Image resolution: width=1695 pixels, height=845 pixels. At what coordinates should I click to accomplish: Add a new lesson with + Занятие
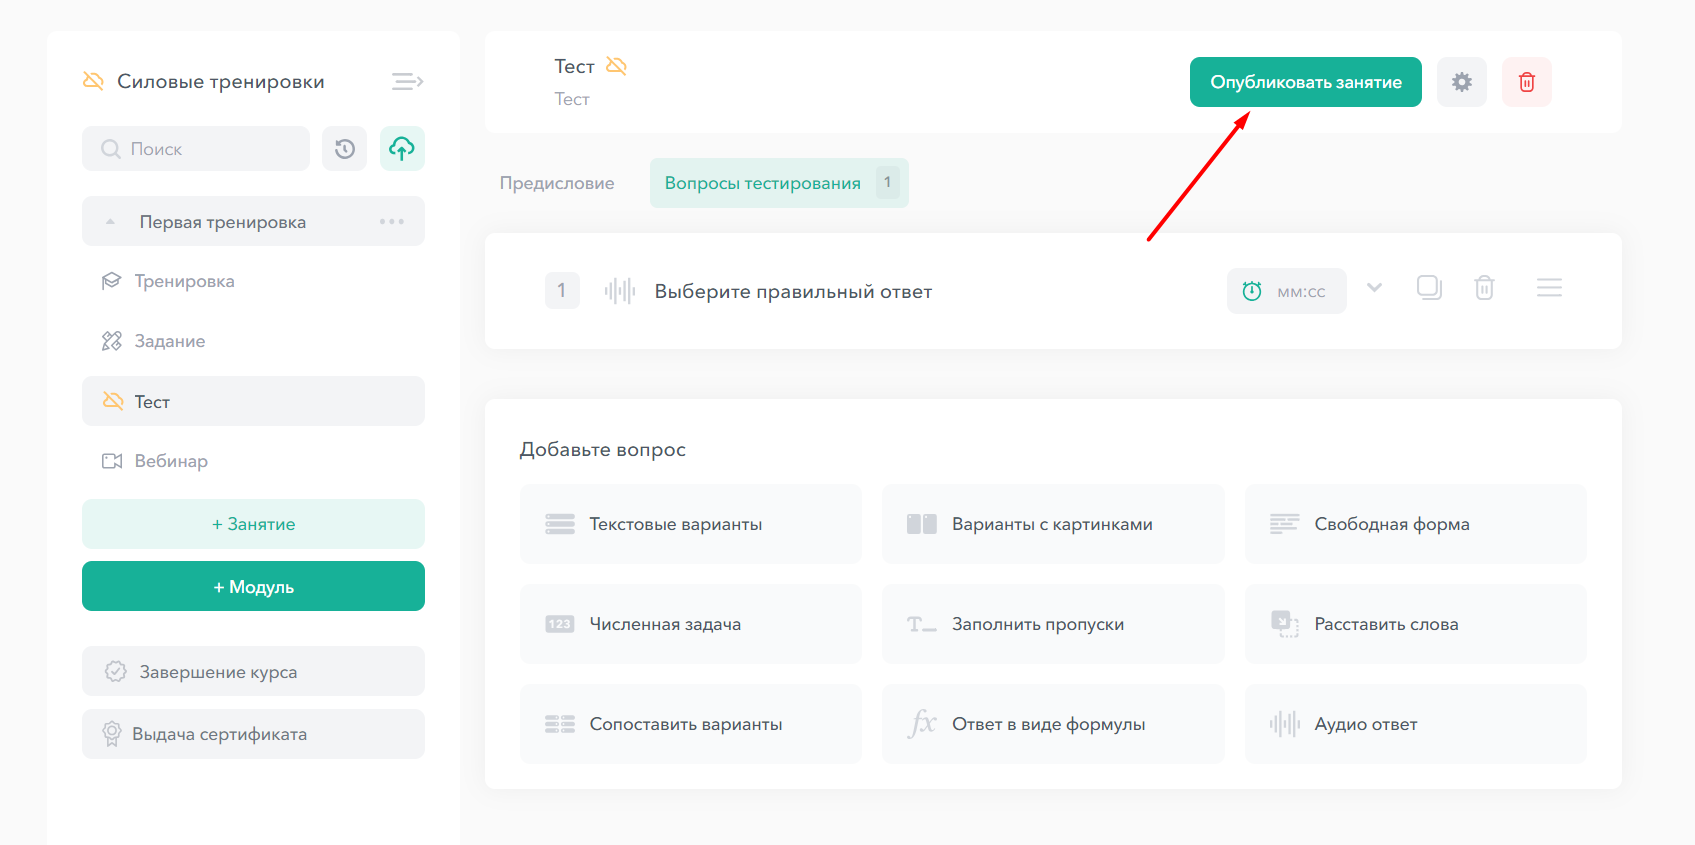253,524
